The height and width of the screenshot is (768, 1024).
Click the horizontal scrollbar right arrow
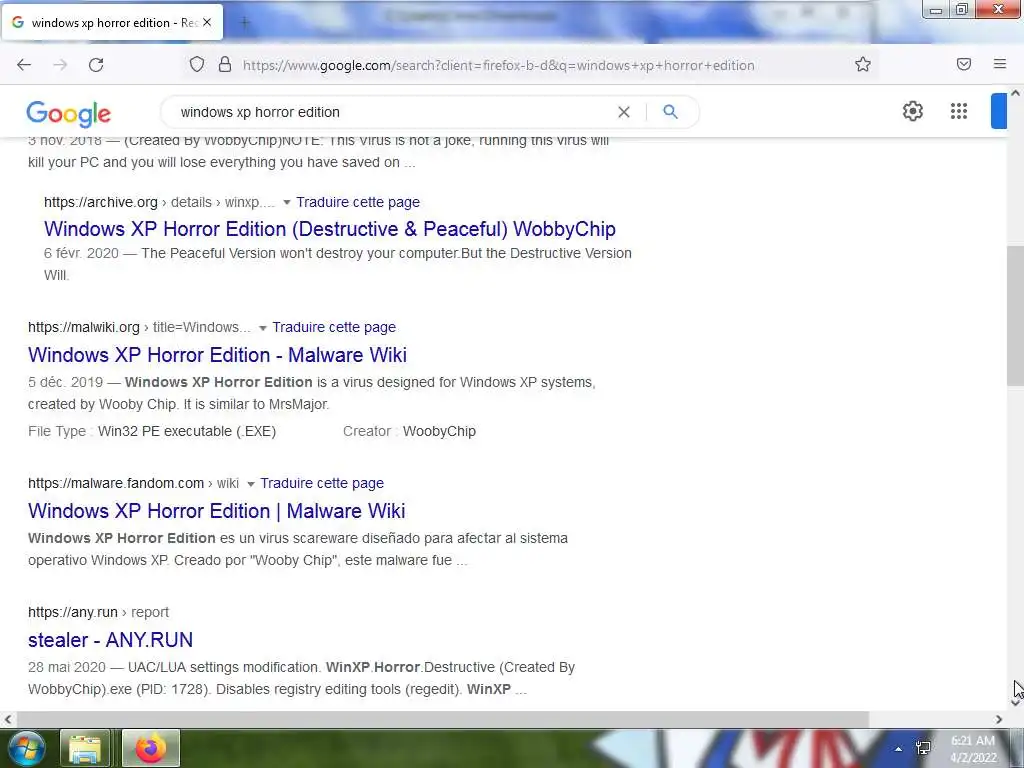[999, 720]
